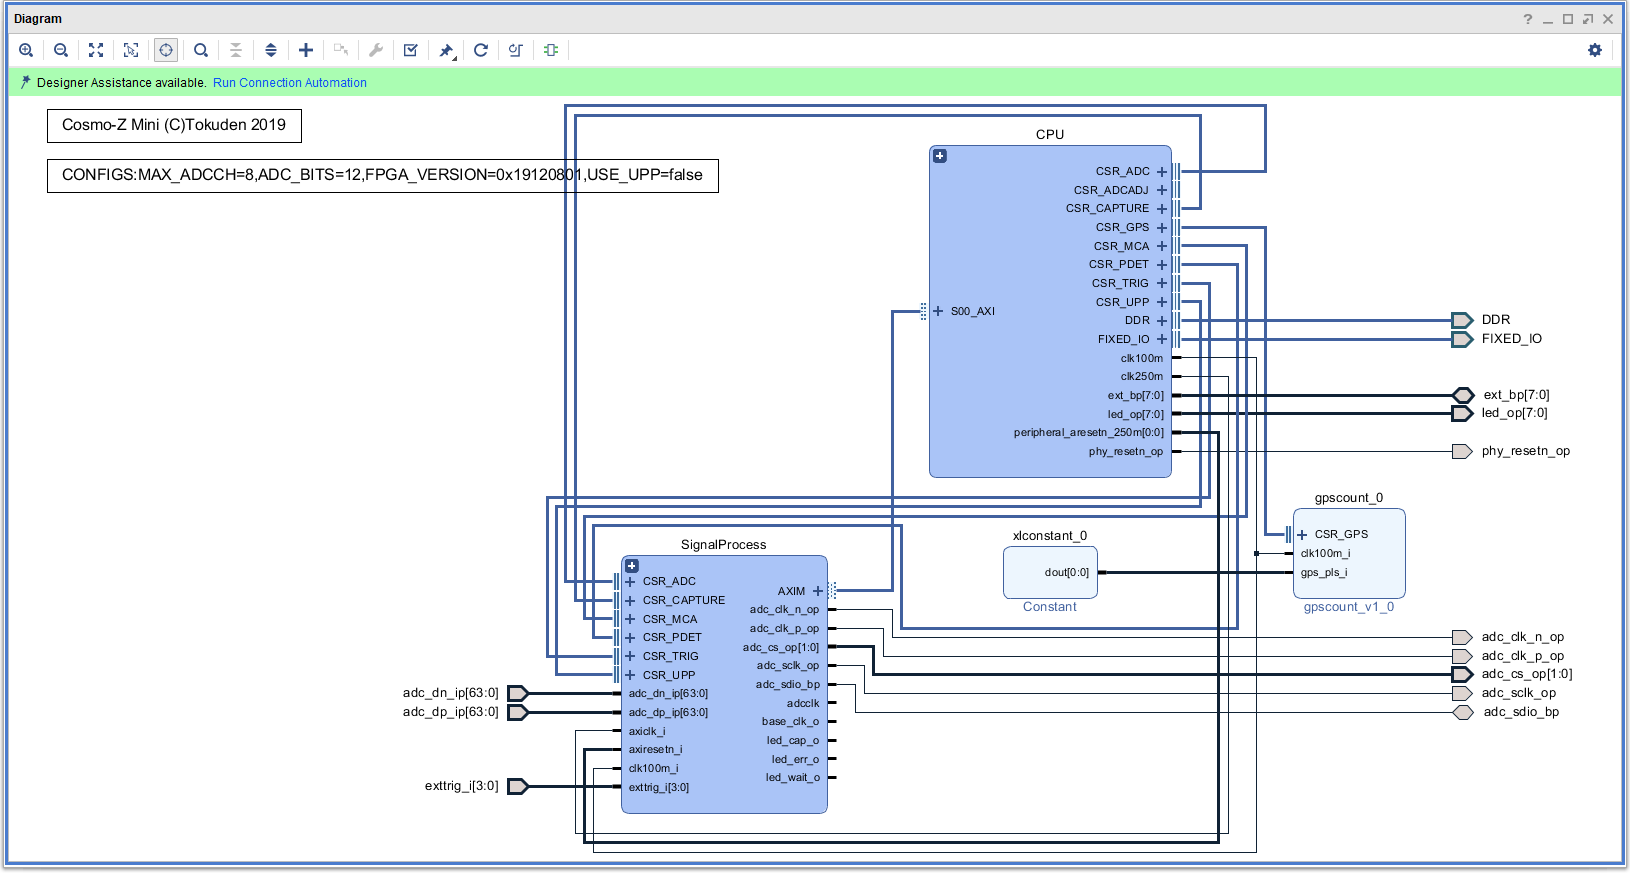
Task: Click the Zoom Out toolbar icon
Action: 61,50
